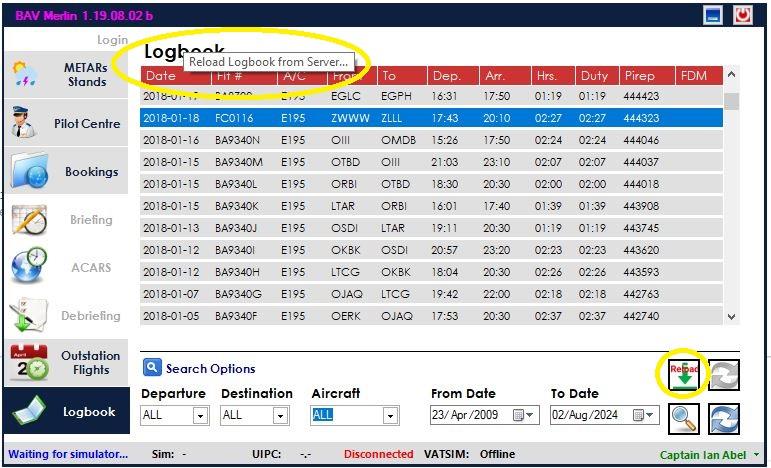The image size is (771, 468).
Task: Expand the Departure dropdown
Action: click(x=200, y=416)
